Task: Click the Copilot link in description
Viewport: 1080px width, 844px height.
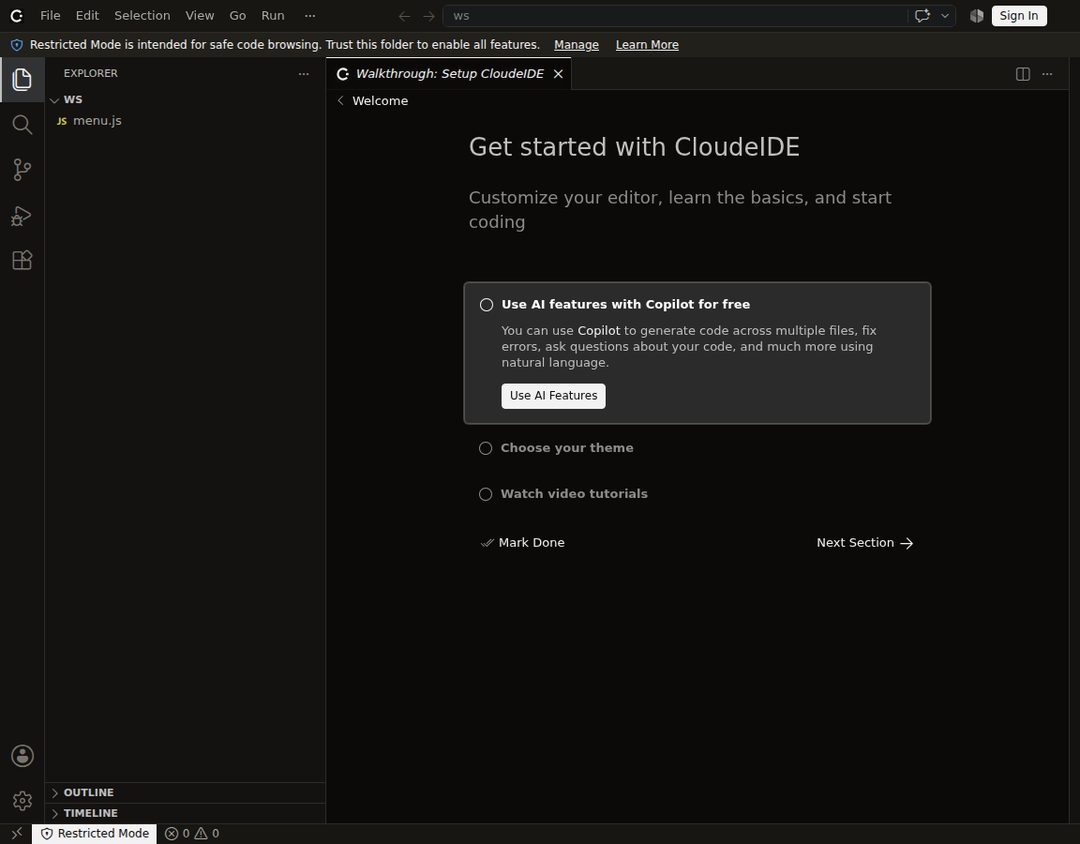Action: tap(599, 331)
